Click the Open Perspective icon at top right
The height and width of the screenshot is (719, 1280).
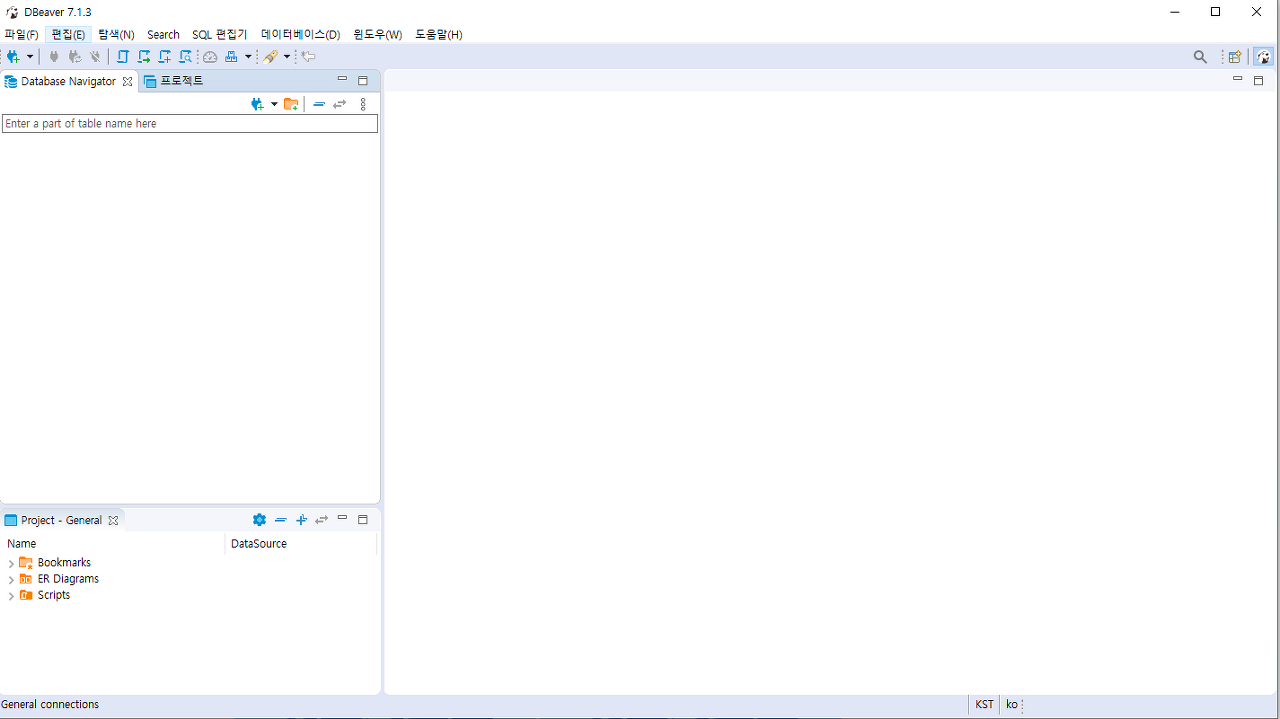[1235, 57]
